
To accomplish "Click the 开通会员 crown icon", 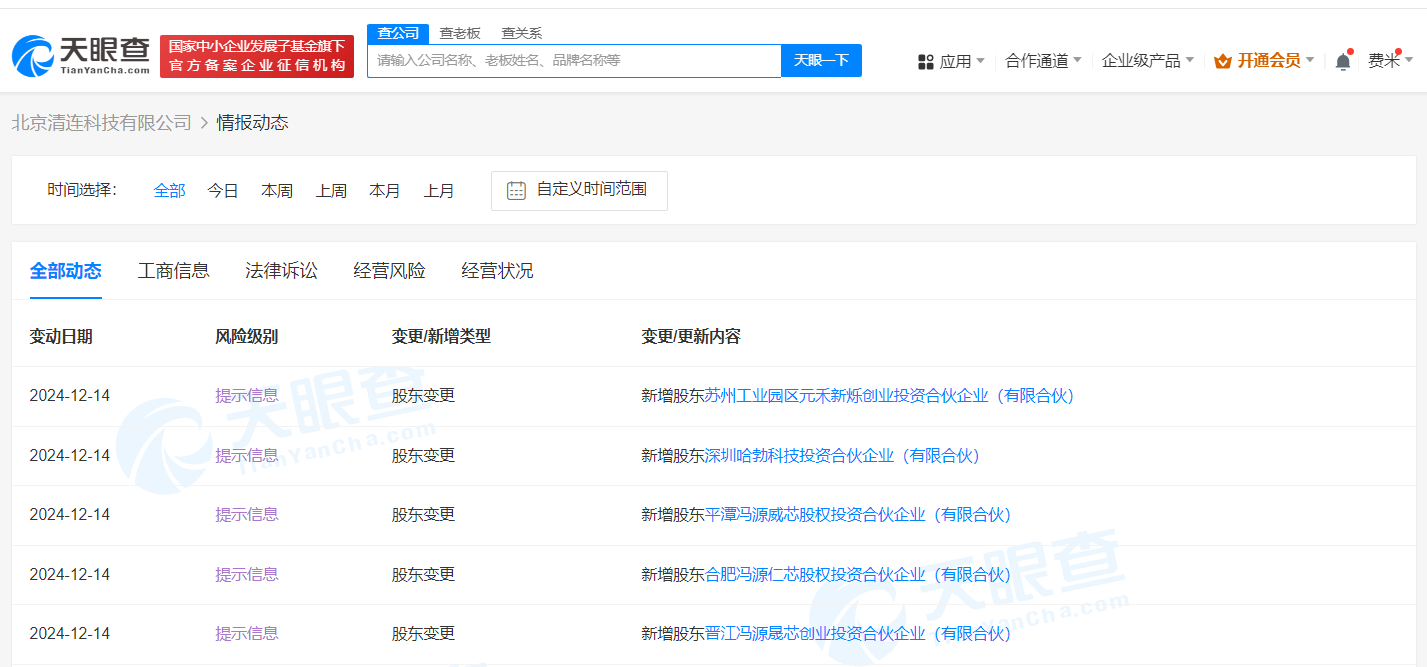I will pos(1222,60).
